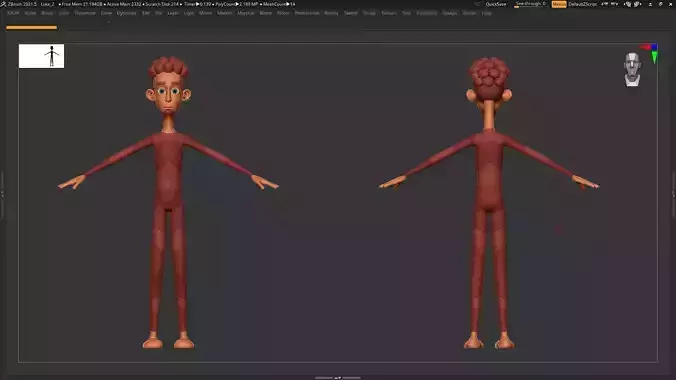
Task: Open the Light menu
Action: (x=189, y=13)
